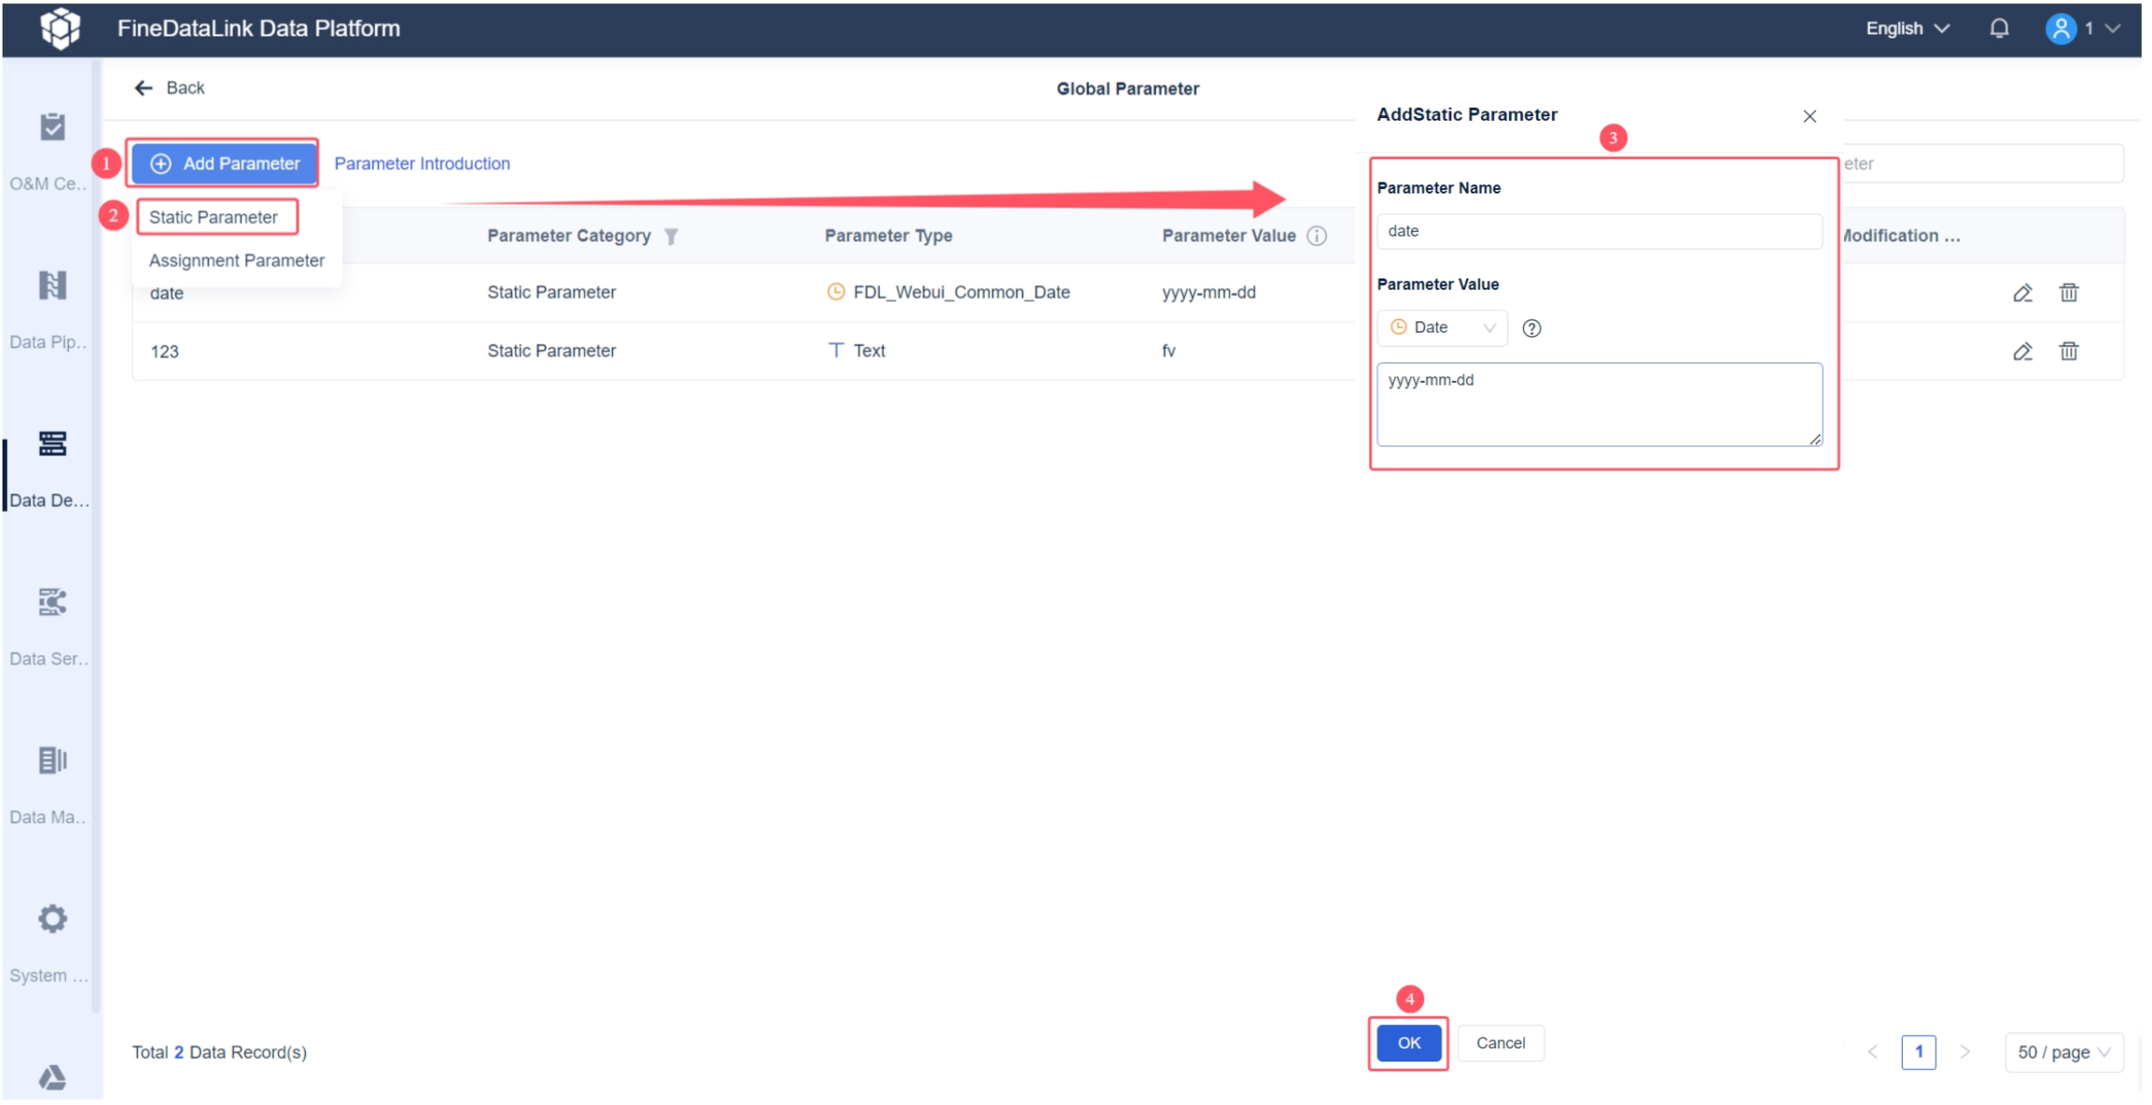Screen dimensions: 2152x1105
Task: Open the Data Development sidebar icon
Action: tap(52, 444)
